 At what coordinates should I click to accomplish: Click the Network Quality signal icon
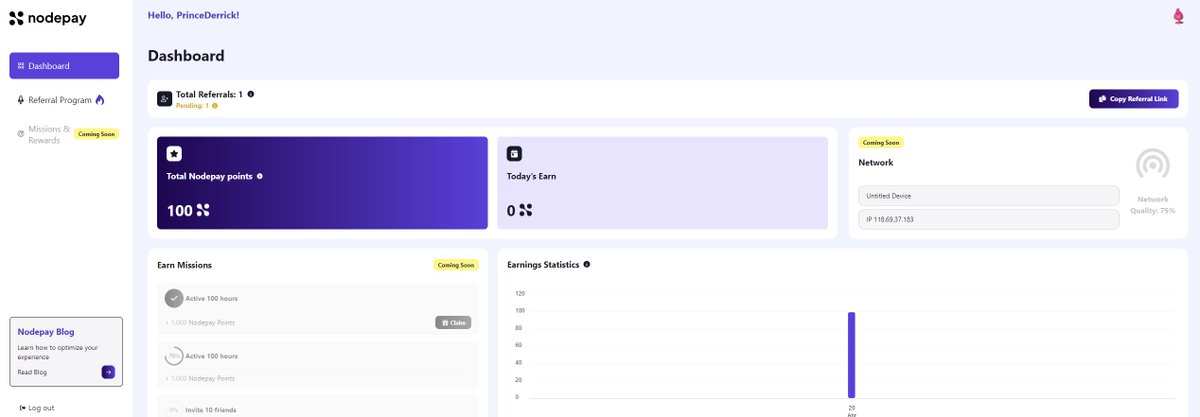click(1153, 165)
